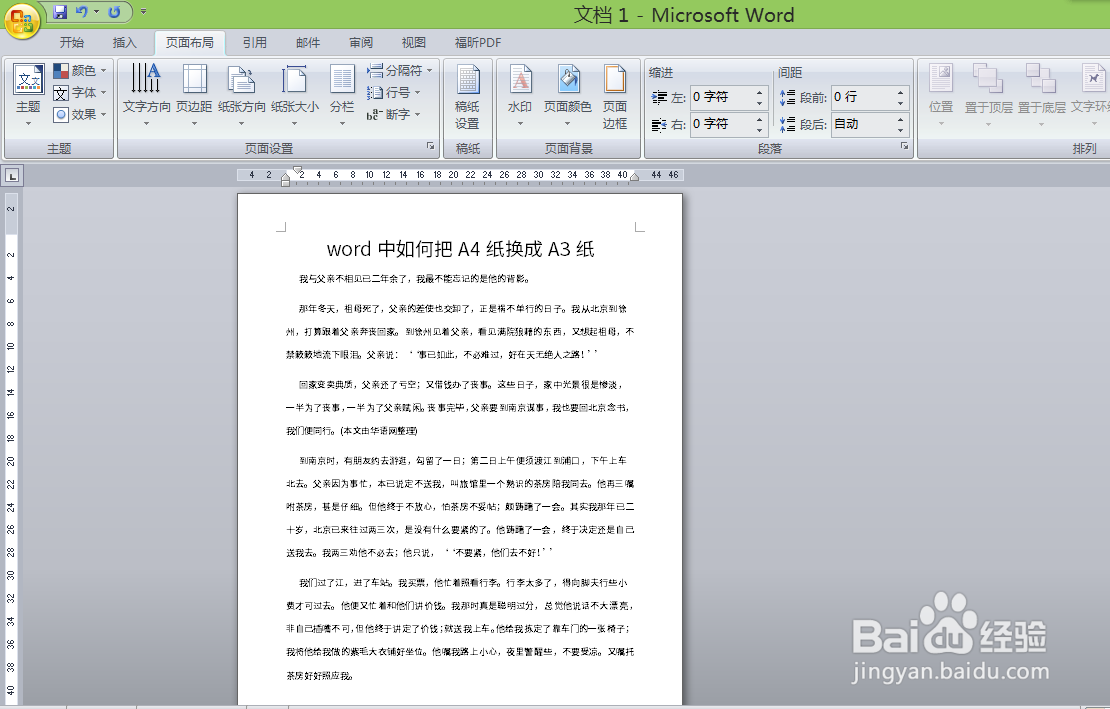Image resolution: width=1110 pixels, height=709 pixels.
Task: Decrease right indent with down arrow
Action: (x=760, y=130)
